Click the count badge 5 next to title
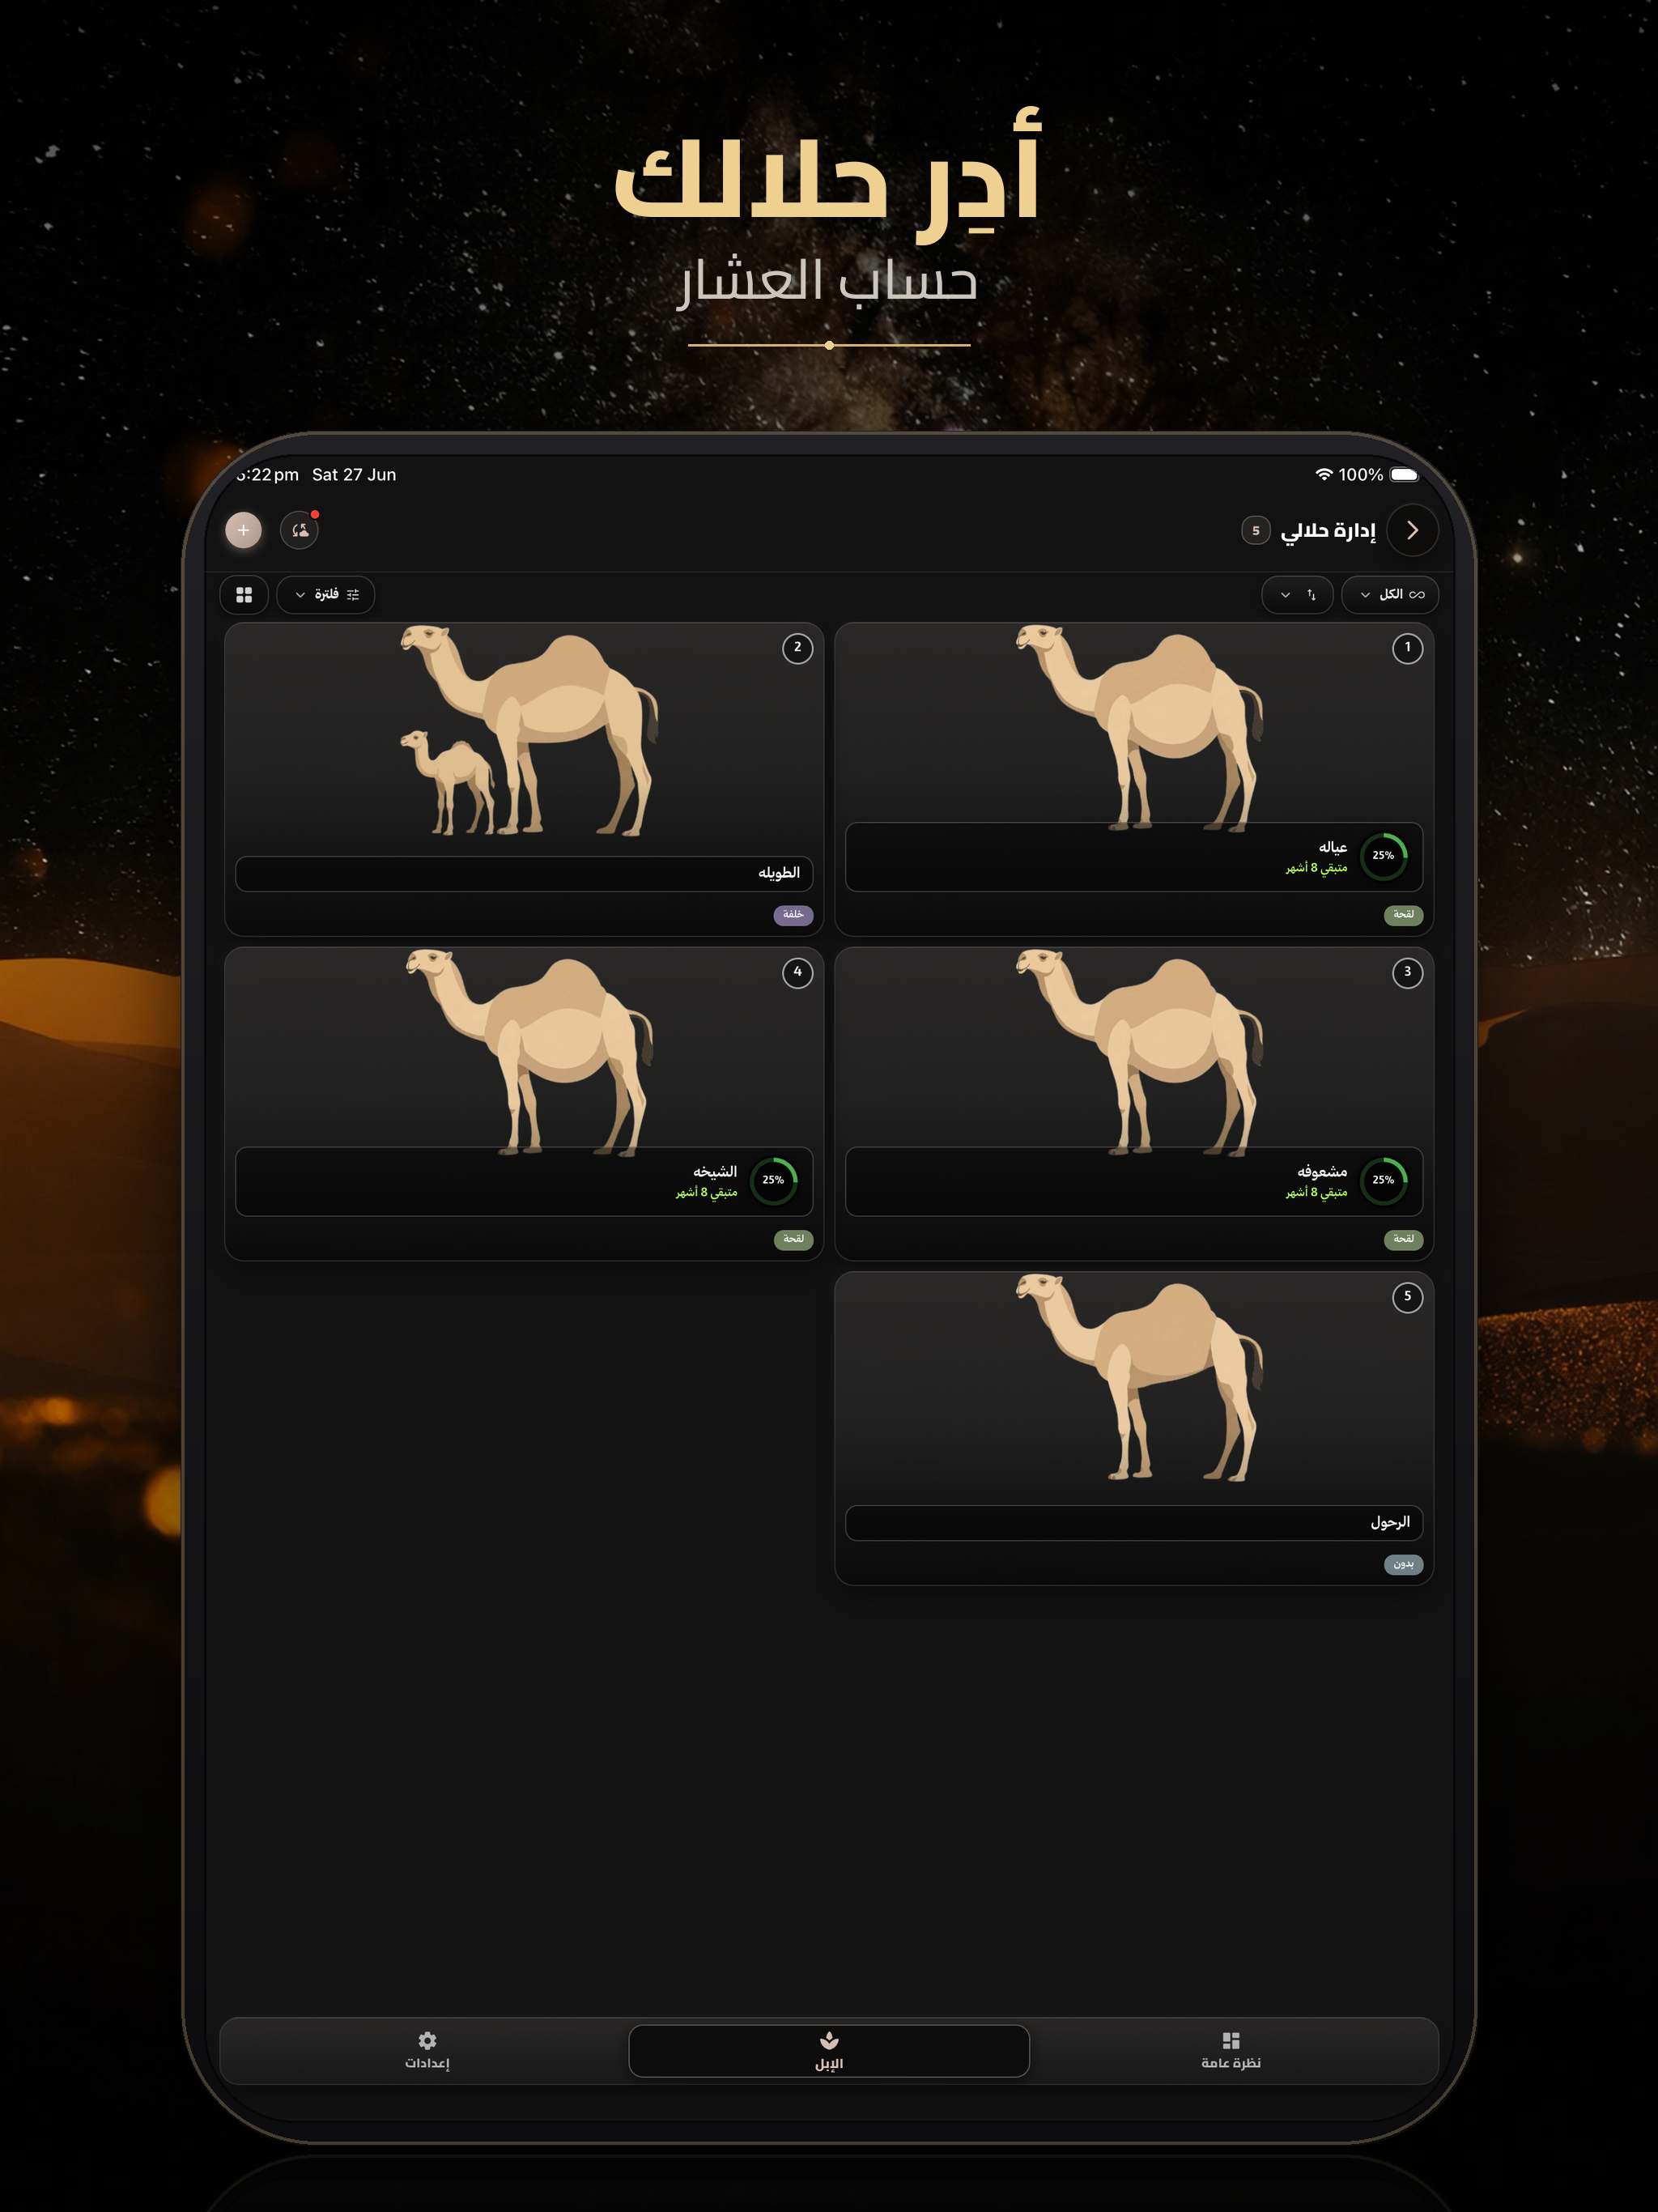This screenshot has width=1658, height=2212. (1256, 531)
